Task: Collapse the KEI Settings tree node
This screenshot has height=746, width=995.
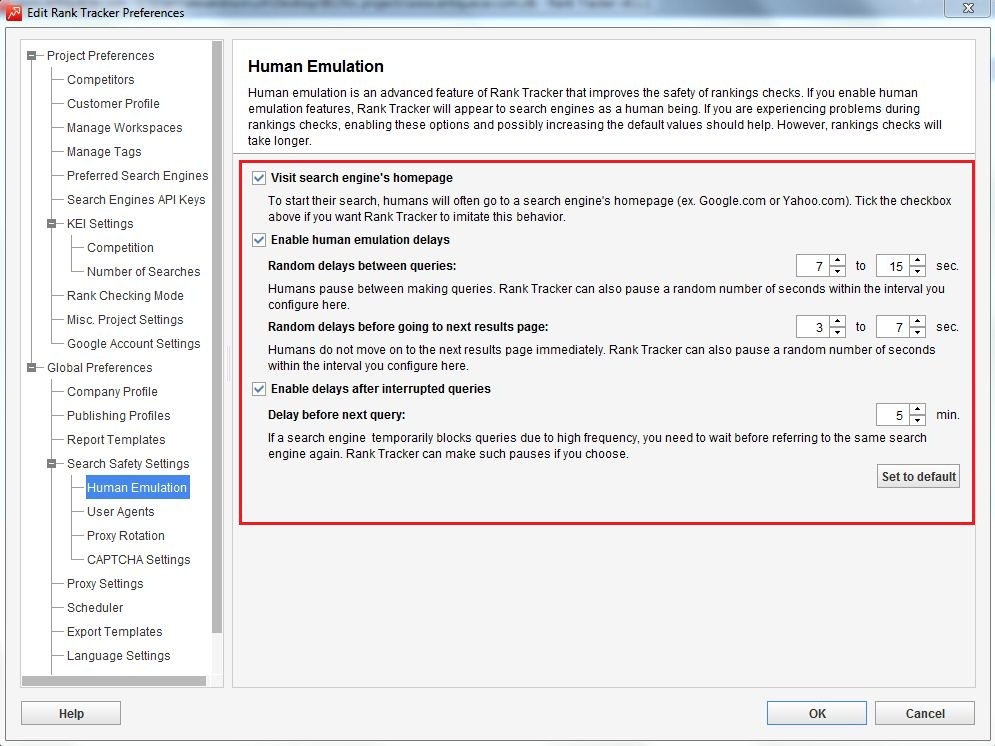Action: (52, 223)
